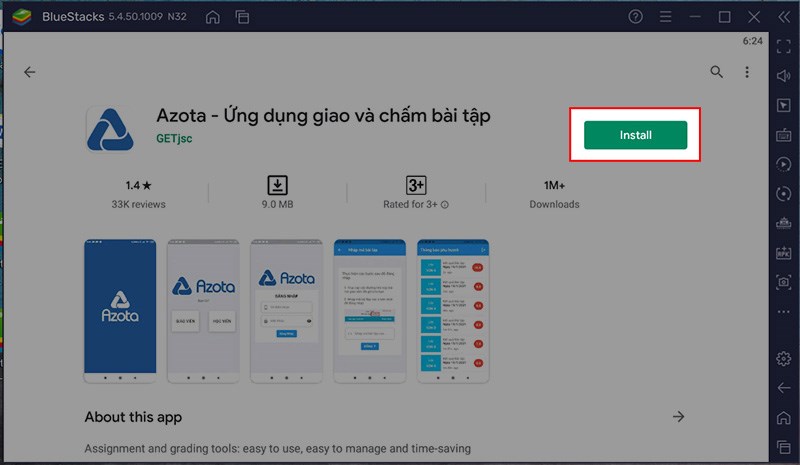
Task: Open the notification list screenshot thumbnail
Action: point(453,311)
